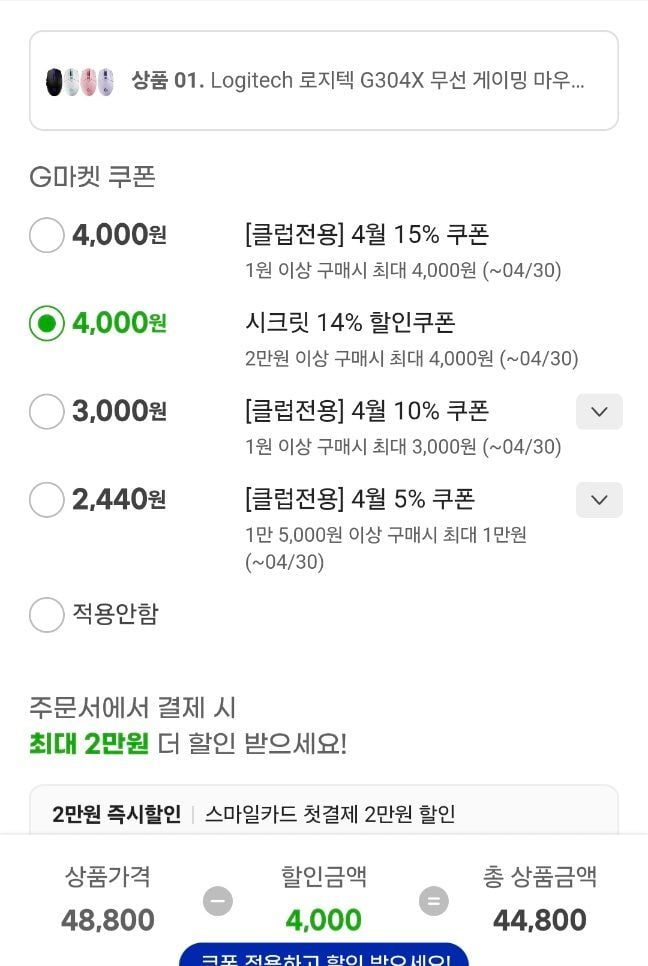Click the 상품 01 Logitech G304X title
The height and width of the screenshot is (966, 648).
[357, 81]
